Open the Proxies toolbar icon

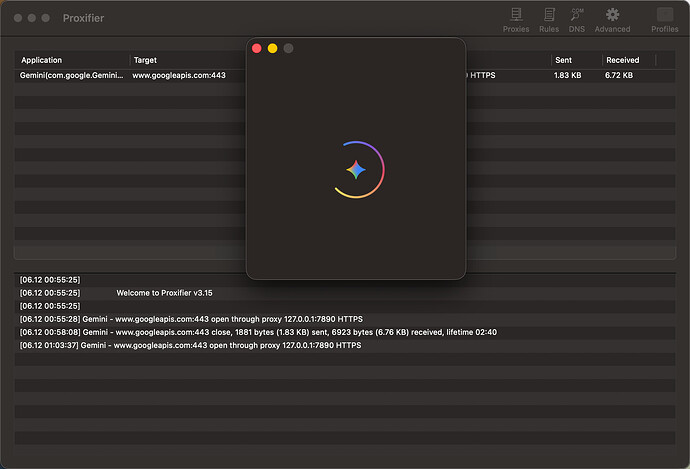[x=516, y=20]
